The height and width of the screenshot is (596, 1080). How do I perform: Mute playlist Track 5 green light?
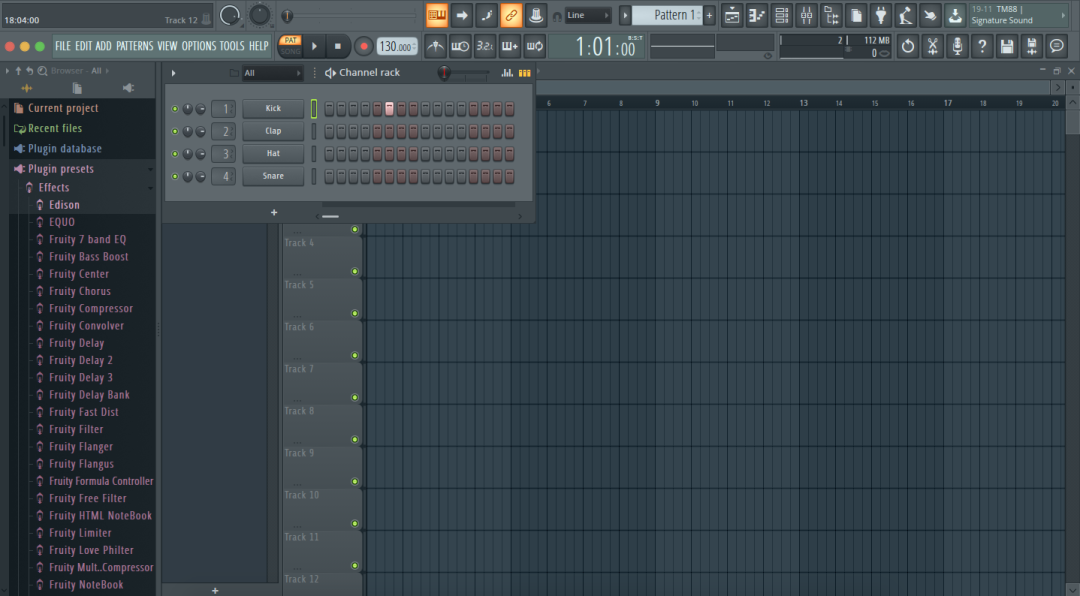[x=355, y=314]
